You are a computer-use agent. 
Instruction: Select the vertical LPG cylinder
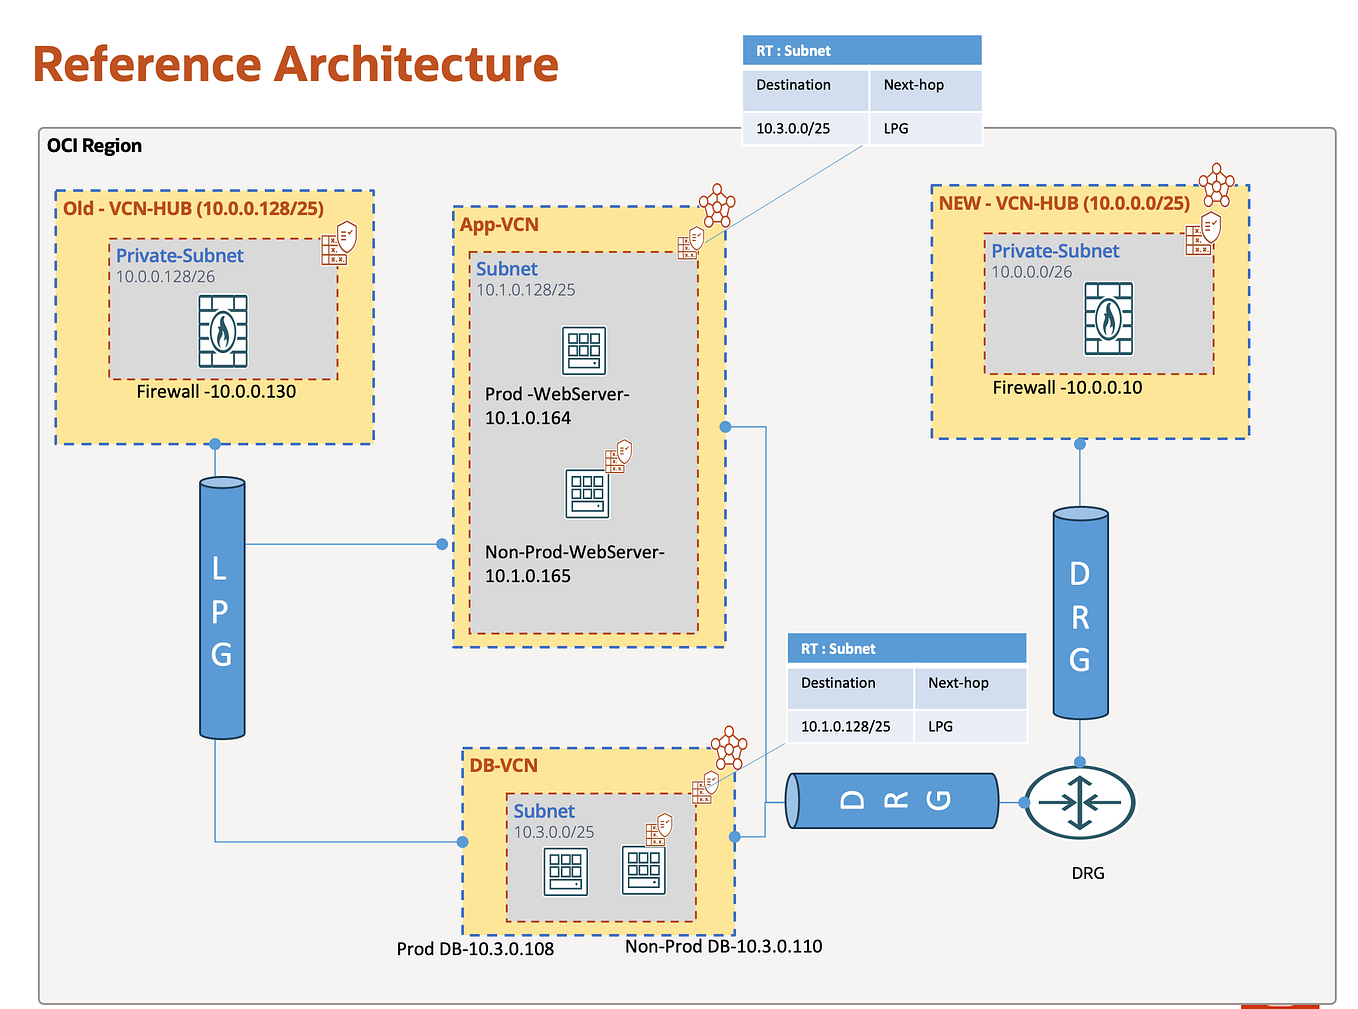pyautogui.click(x=221, y=608)
